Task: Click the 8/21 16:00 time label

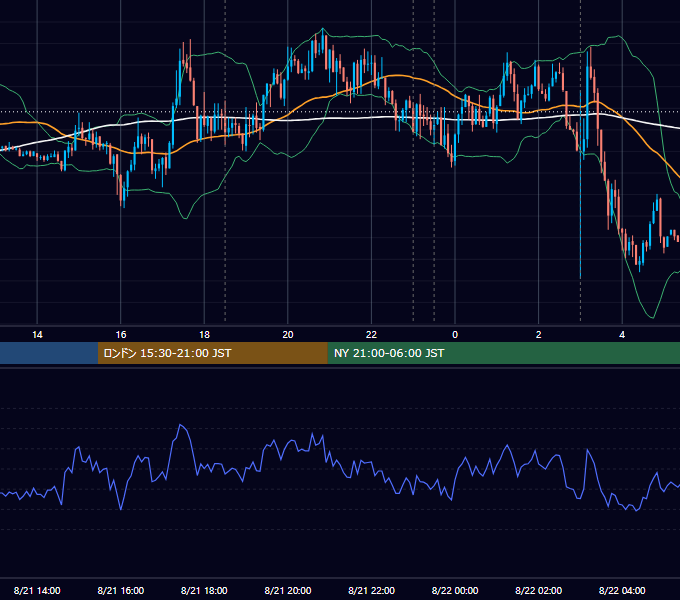Action: click(x=121, y=590)
